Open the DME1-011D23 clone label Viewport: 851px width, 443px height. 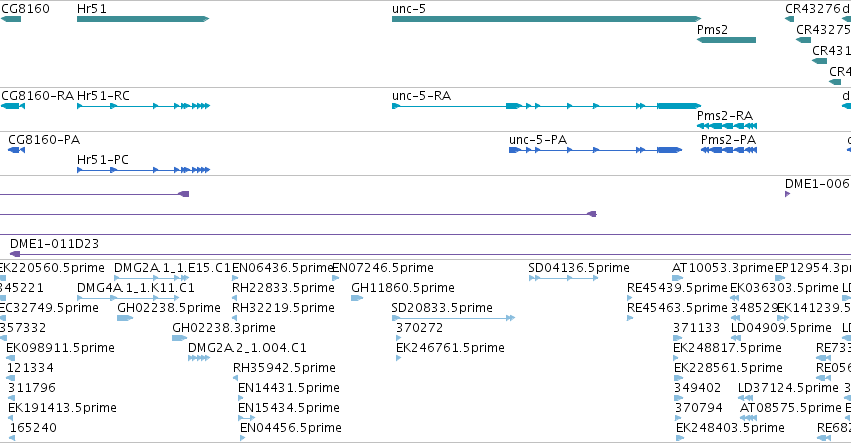pos(54,244)
